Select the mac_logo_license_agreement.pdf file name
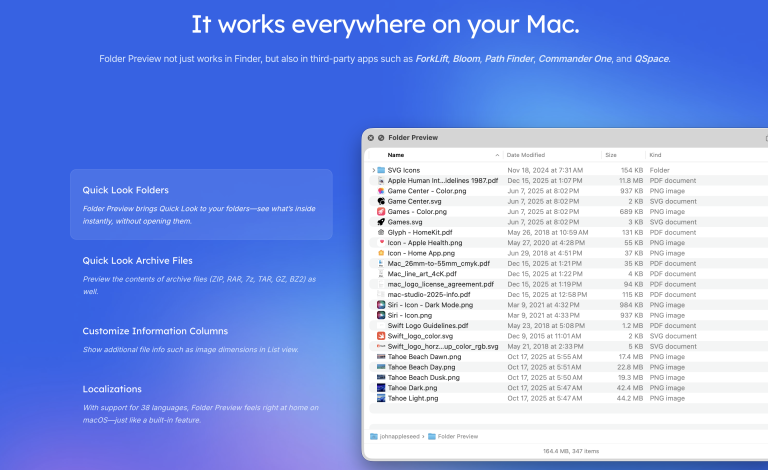 pos(441,284)
